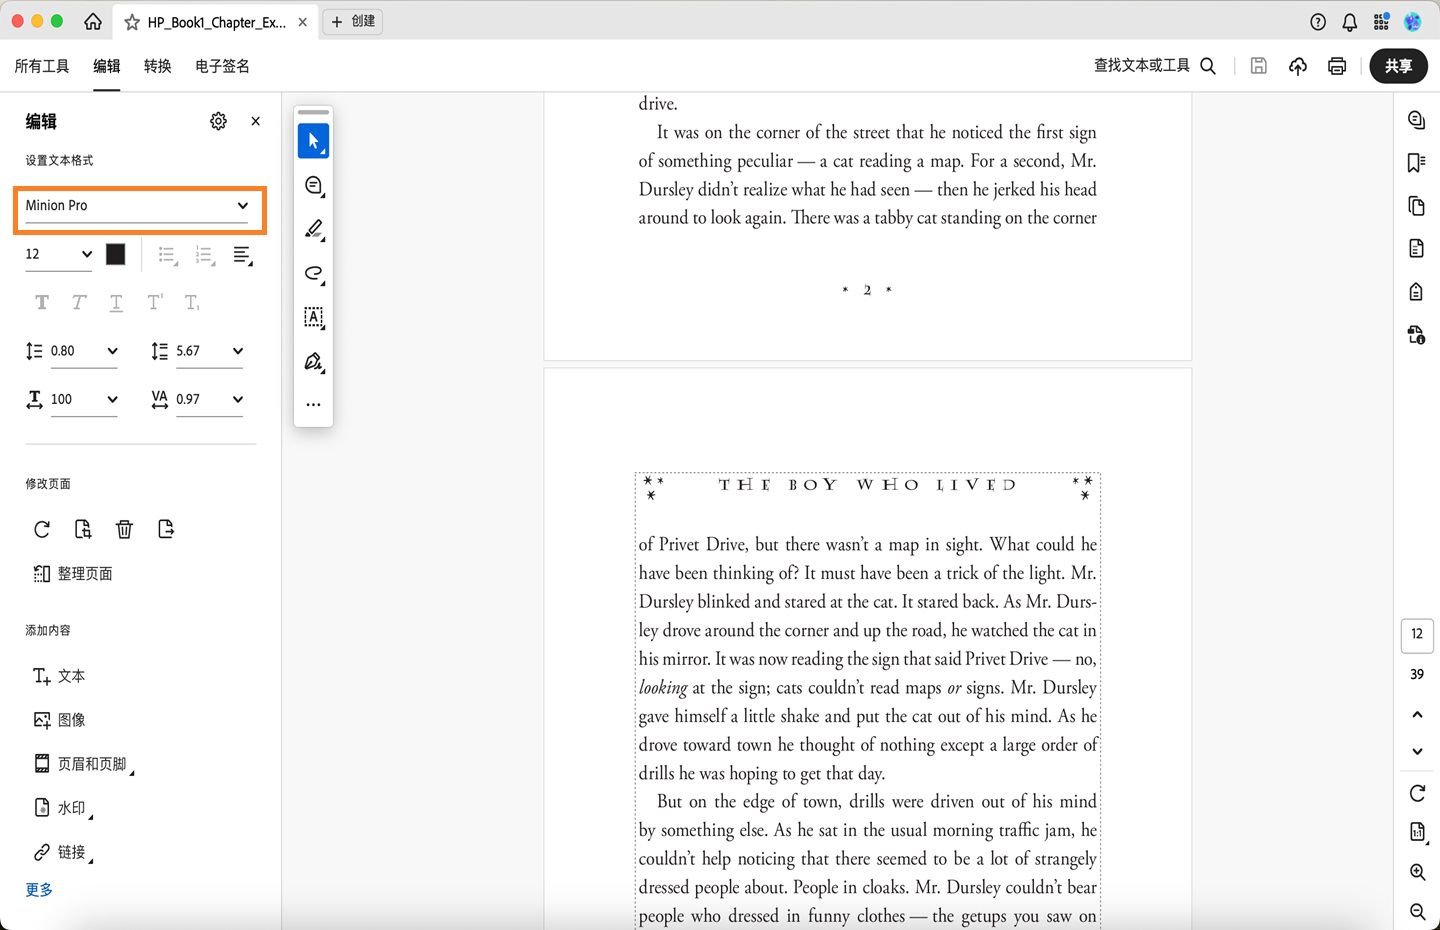Zoom in on the page
The width and height of the screenshot is (1440, 930).
pyautogui.click(x=1417, y=872)
